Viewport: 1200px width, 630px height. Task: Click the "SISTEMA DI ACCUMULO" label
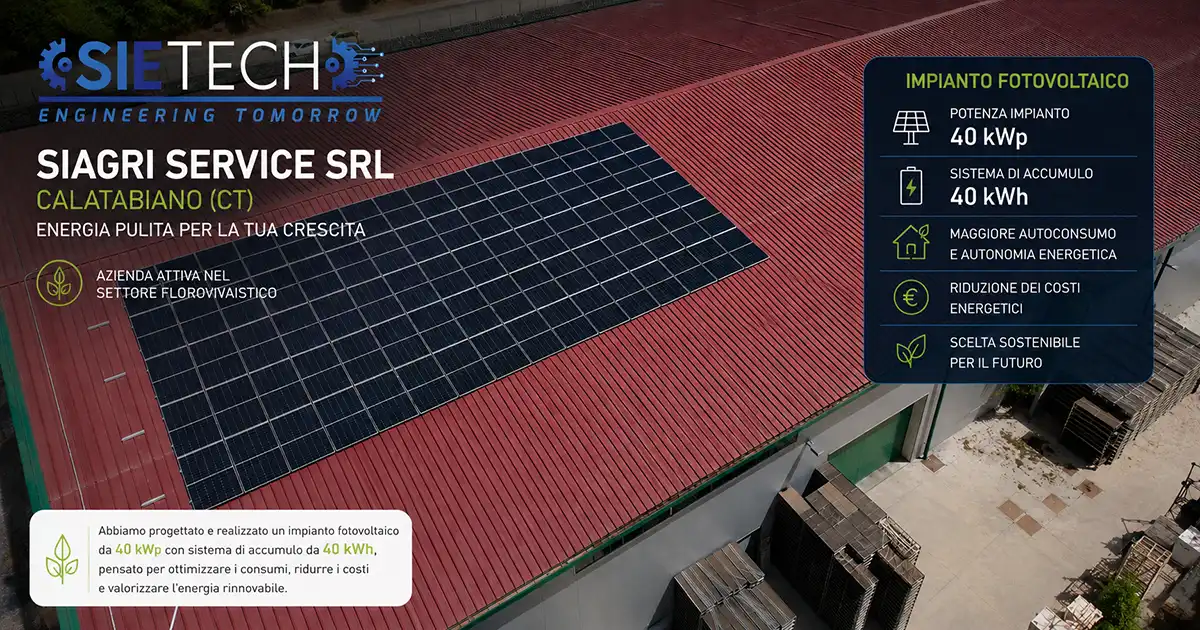(x=1021, y=174)
